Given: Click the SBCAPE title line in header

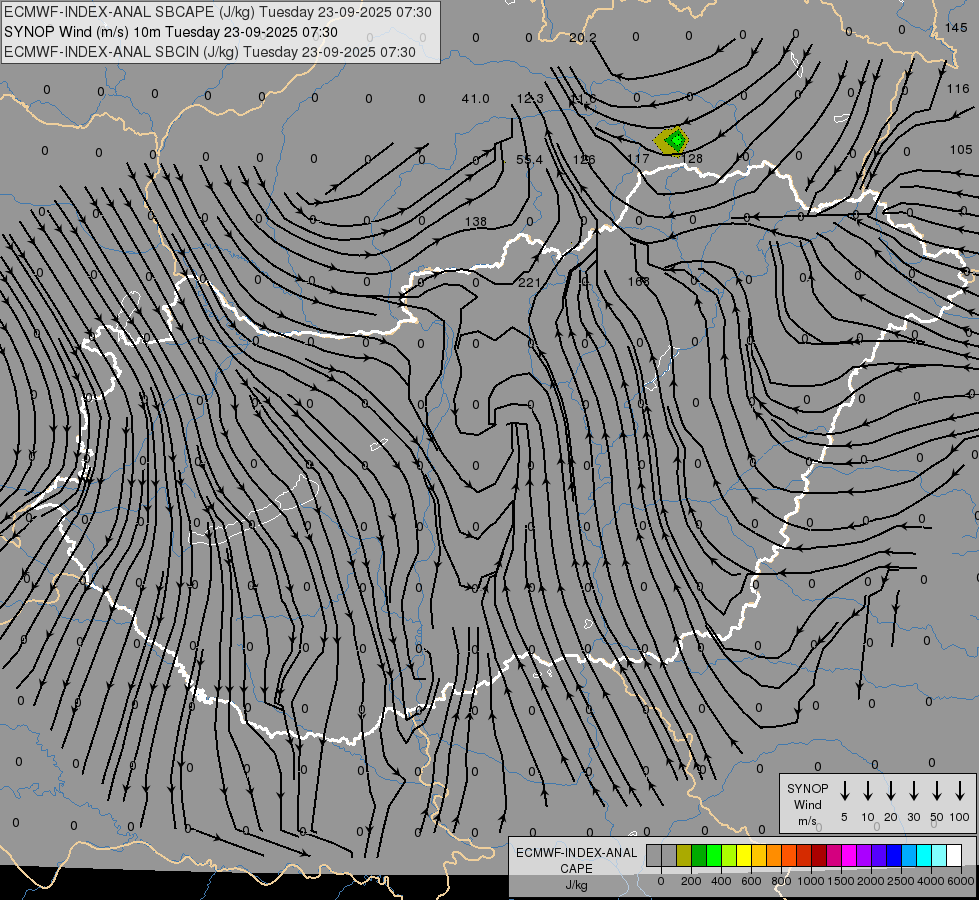Looking at the screenshot, I should (x=218, y=12).
